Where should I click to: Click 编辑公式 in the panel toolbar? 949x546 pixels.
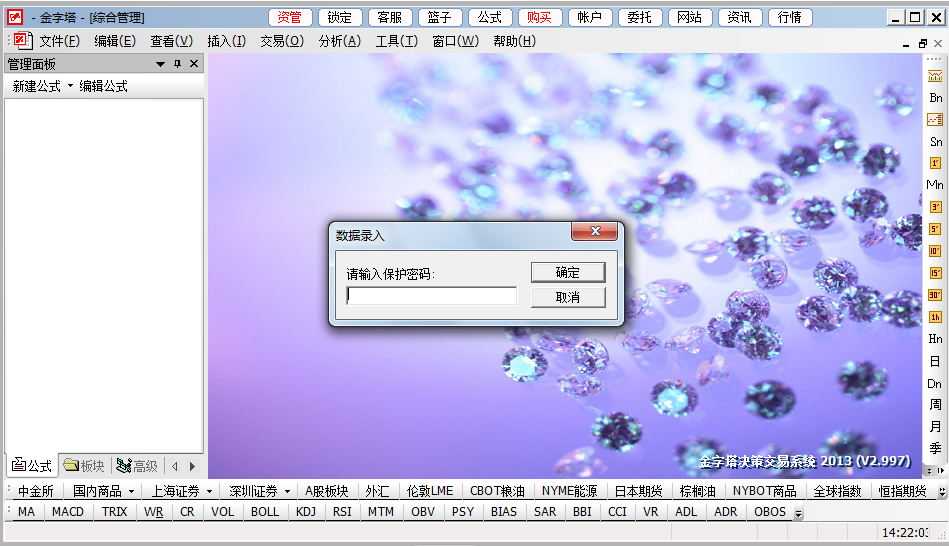(x=103, y=86)
